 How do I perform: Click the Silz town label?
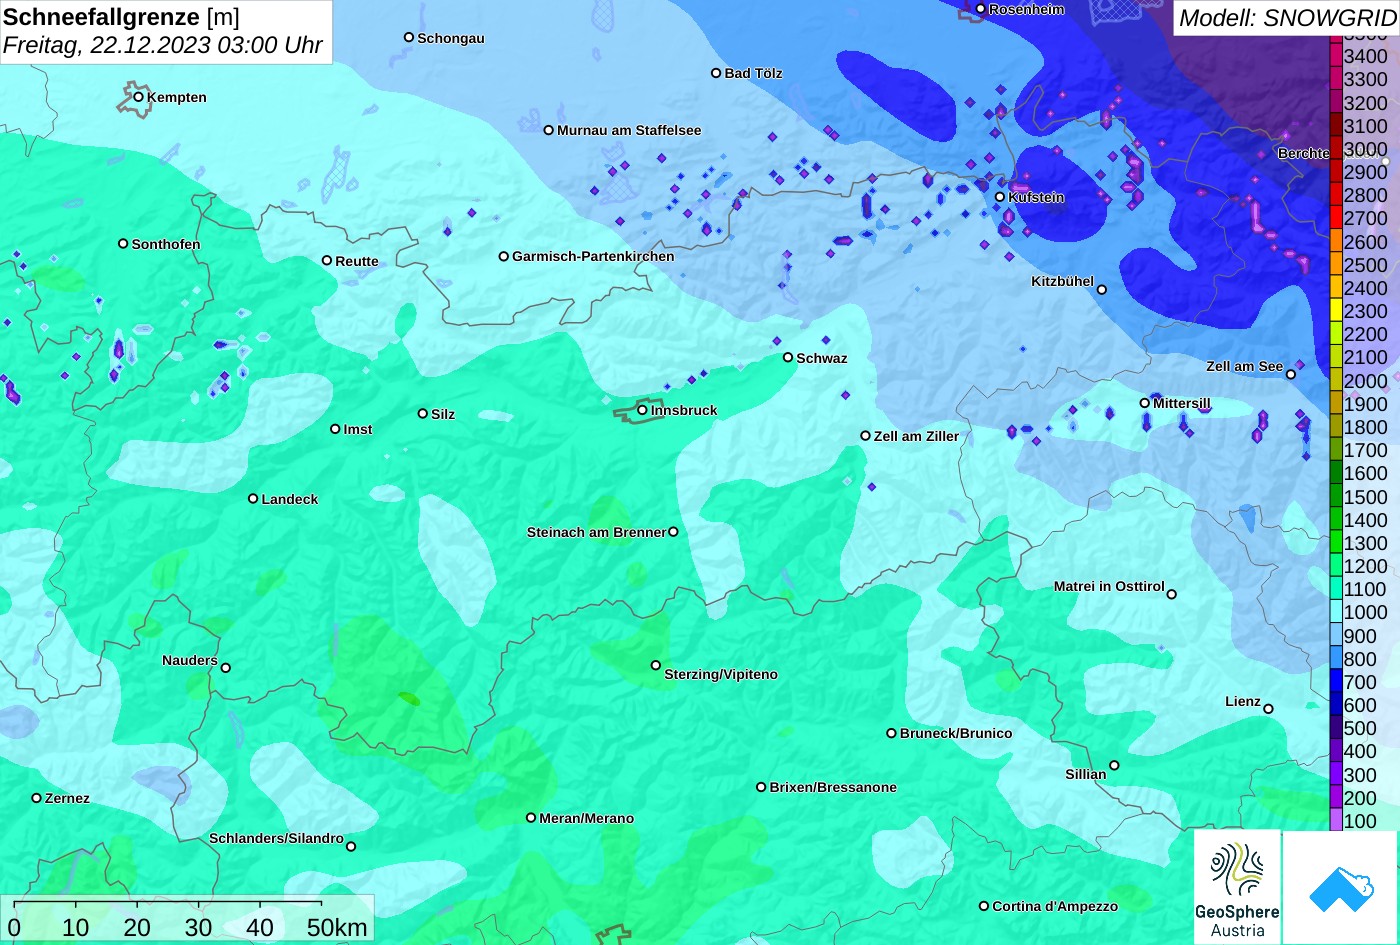pyautogui.click(x=443, y=414)
